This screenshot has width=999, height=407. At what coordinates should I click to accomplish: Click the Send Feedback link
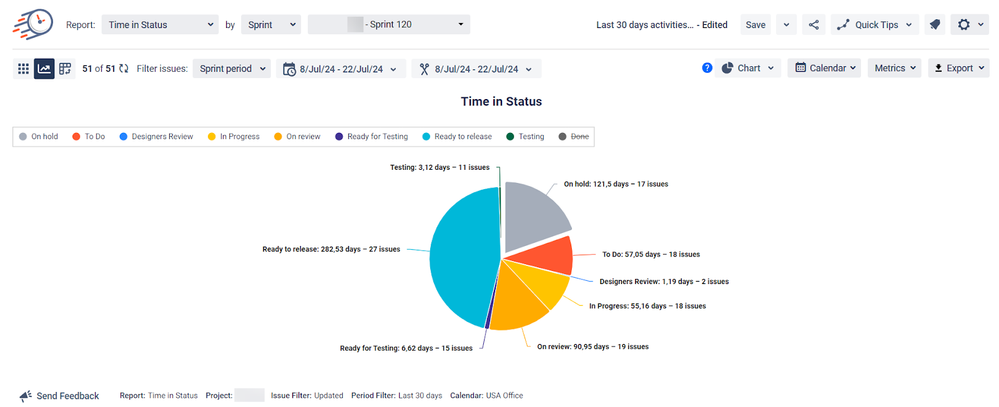point(59,396)
